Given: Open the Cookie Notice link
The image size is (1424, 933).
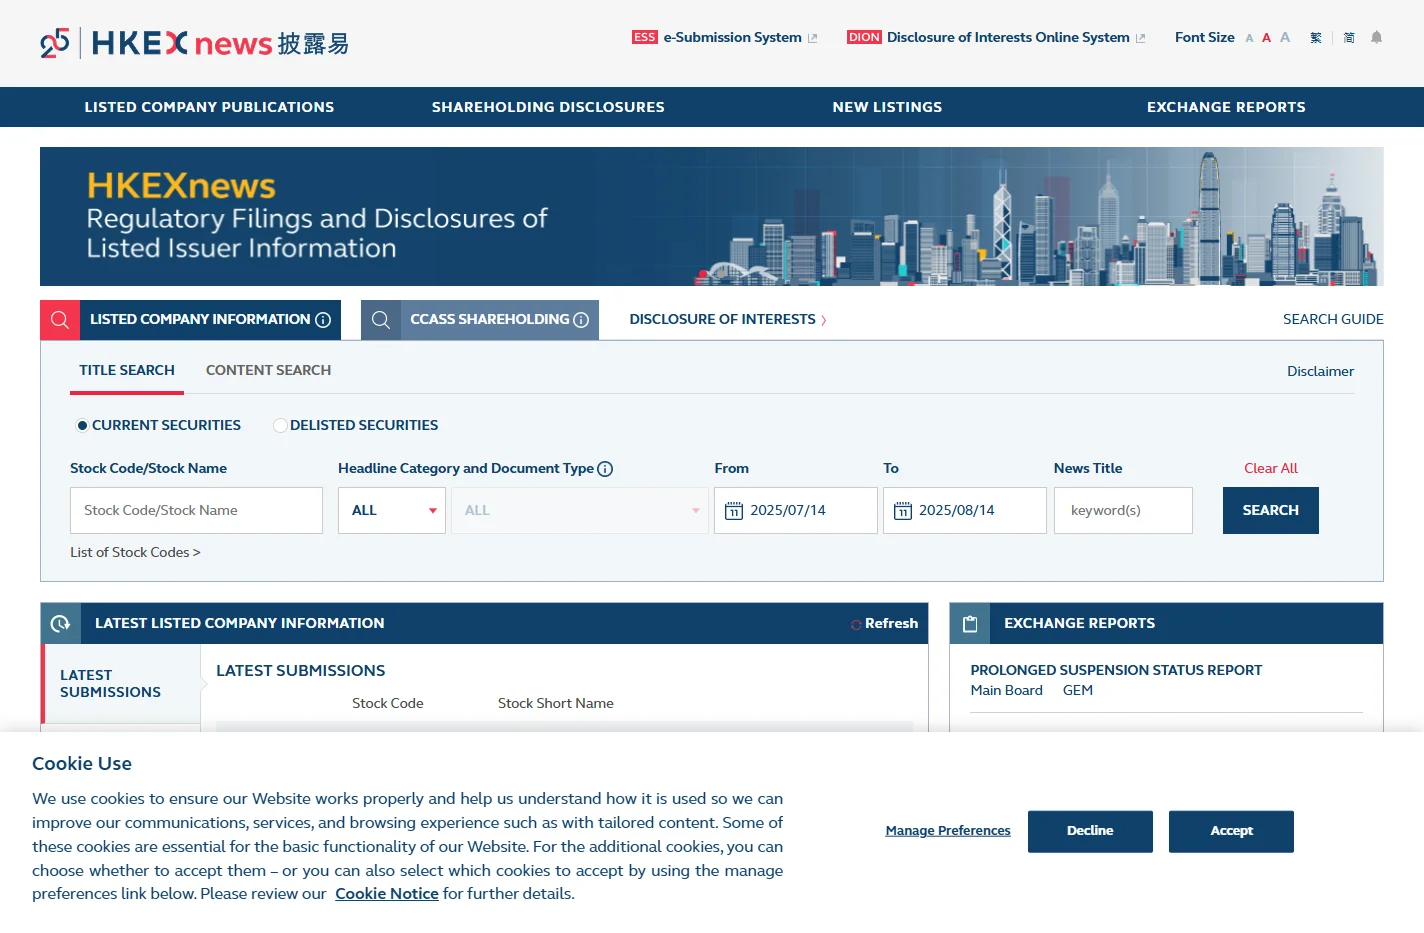Looking at the screenshot, I should tap(387, 894).
